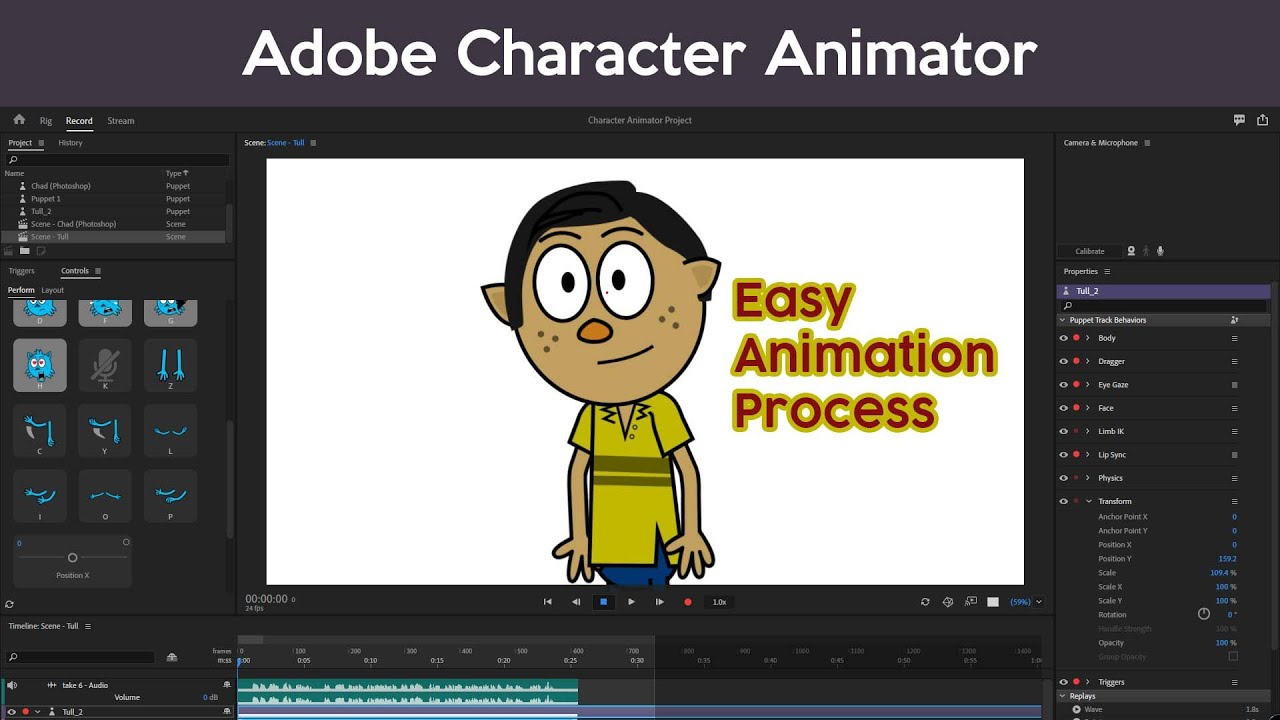Open Face behavior options menu icon

[x=1234, y=408]
